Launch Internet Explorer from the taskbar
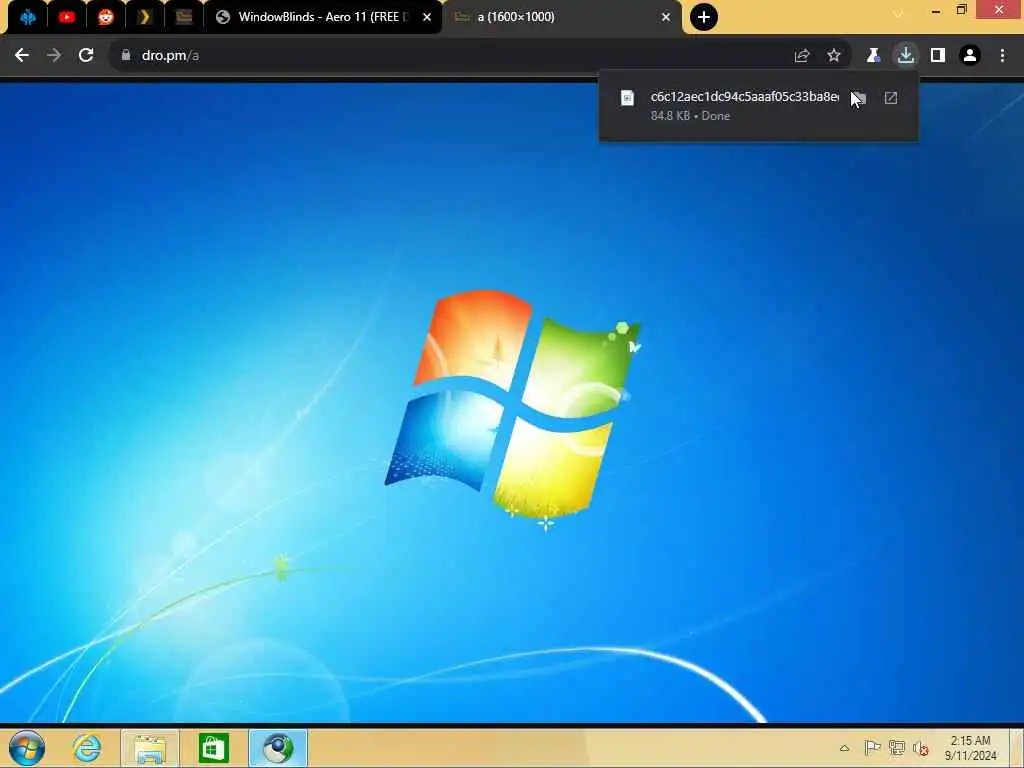Viewport: 1024px width, 768px height. [87, 748]
